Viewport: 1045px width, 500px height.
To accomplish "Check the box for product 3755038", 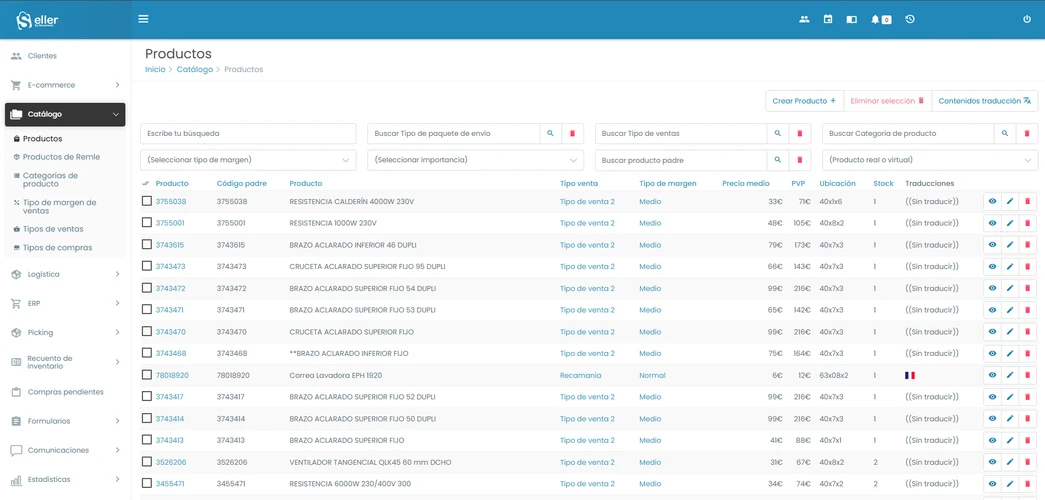I will (147, 201).
